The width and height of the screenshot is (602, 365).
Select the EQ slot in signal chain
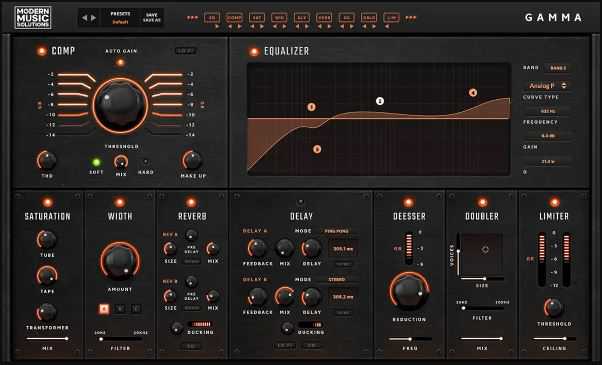tap(212, 18)
